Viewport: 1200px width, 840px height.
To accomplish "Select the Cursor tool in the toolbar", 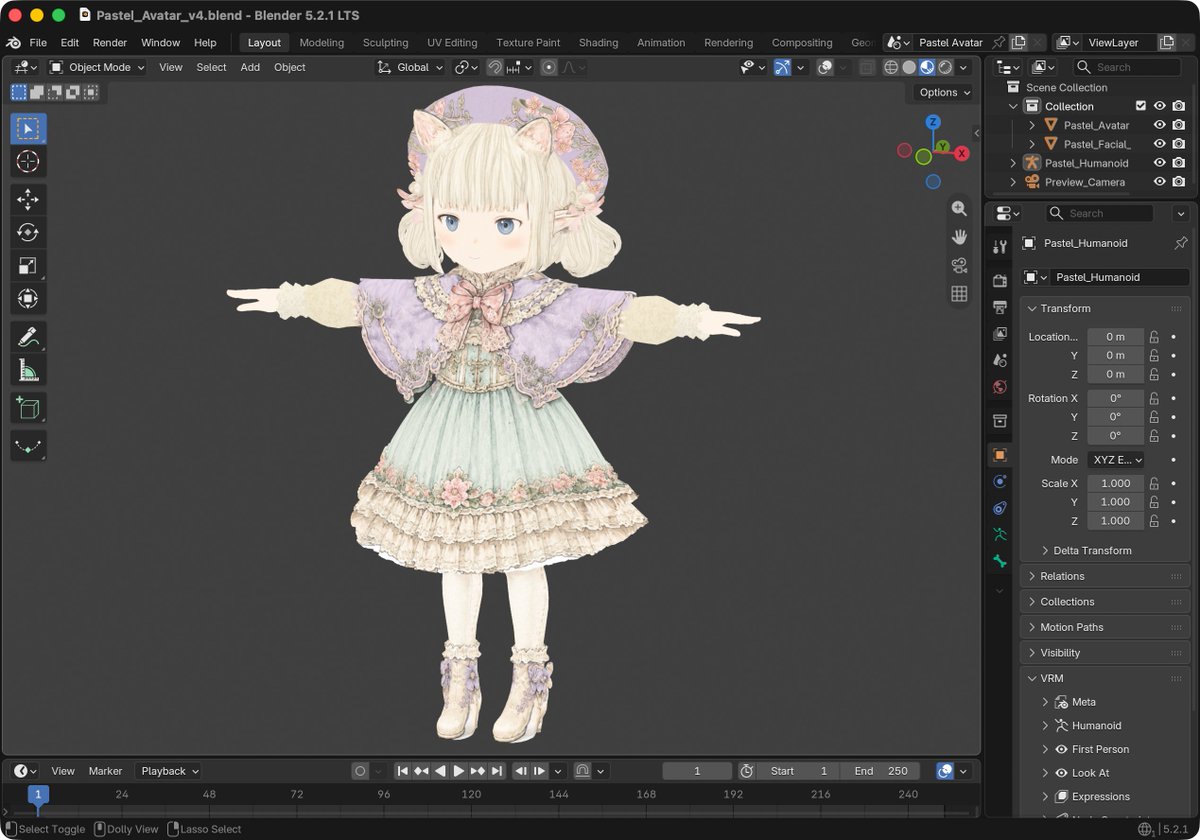I will 28,162.
